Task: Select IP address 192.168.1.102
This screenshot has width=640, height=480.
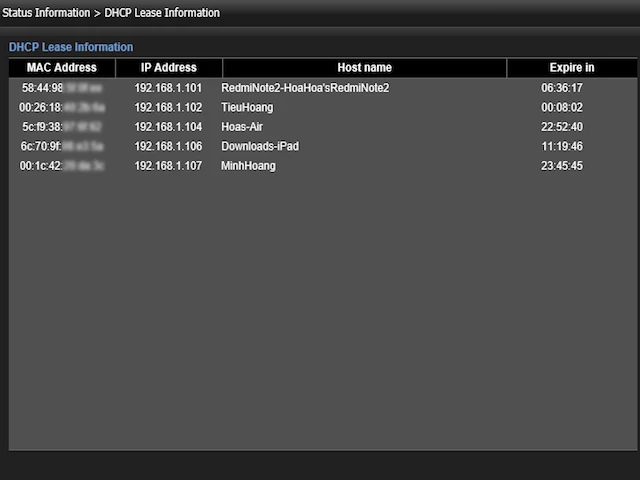Action: tap(168, 107)
